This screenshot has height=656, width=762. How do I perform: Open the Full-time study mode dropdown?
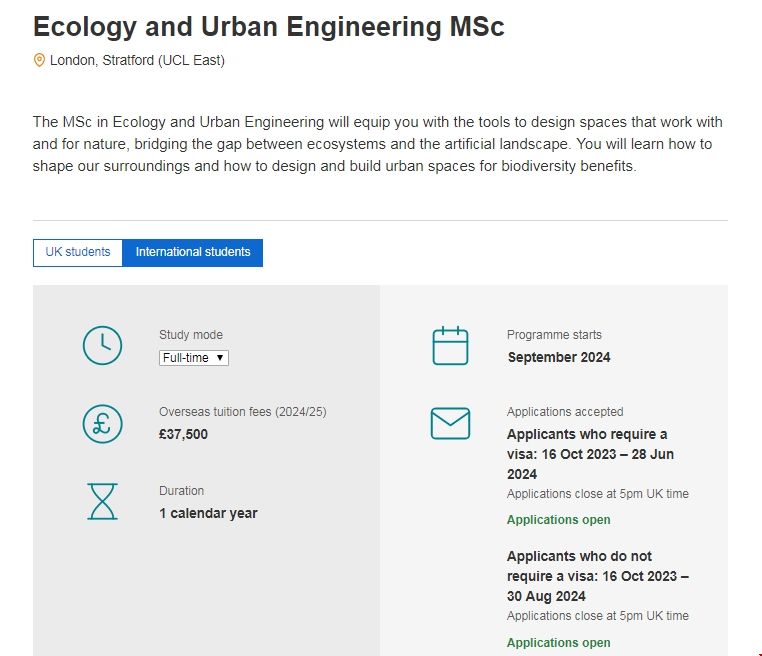tap(194, 357)
